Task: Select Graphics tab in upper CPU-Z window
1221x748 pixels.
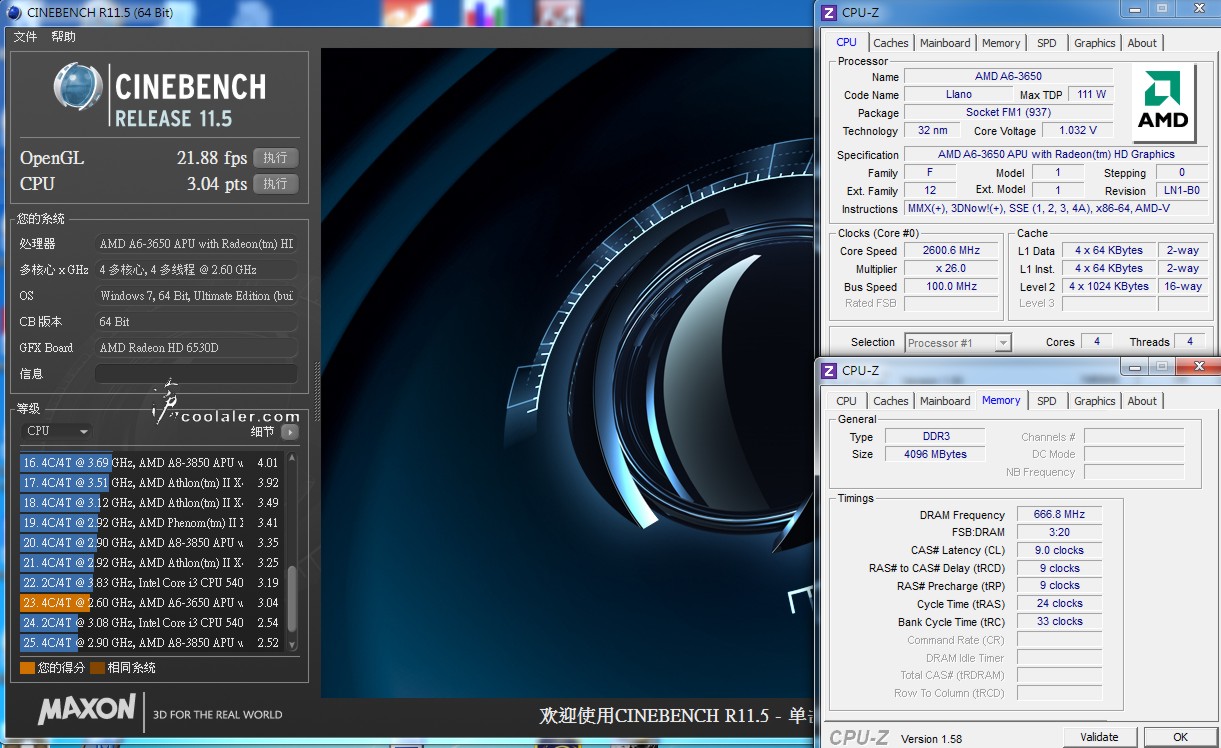Action: pyautogui.click(x=1094, y=43)
